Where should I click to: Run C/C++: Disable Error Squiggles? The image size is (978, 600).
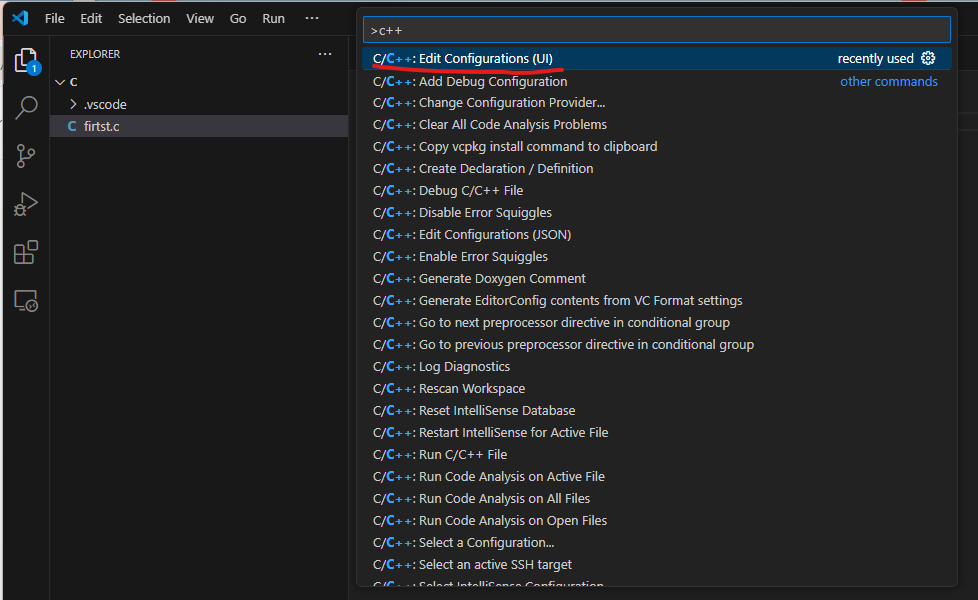point(657,213)
